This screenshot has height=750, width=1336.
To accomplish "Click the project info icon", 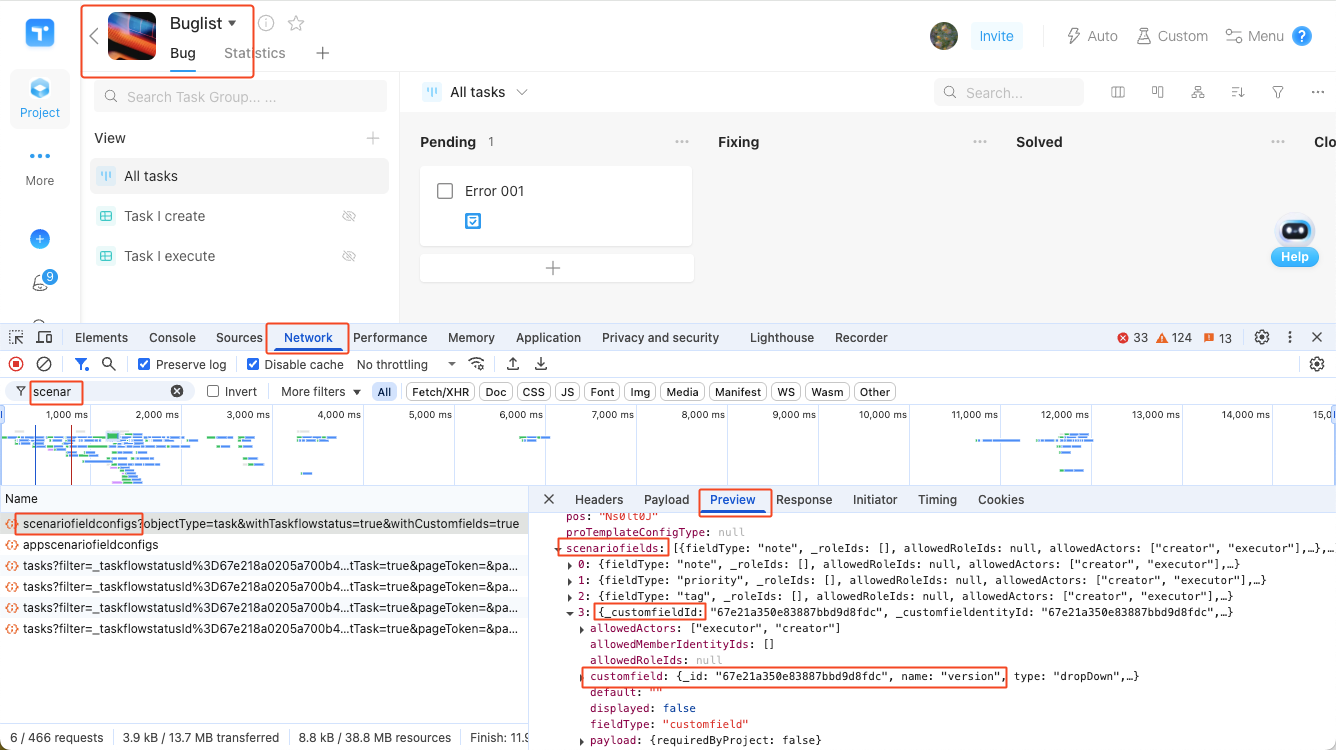I will coord(266,23).
